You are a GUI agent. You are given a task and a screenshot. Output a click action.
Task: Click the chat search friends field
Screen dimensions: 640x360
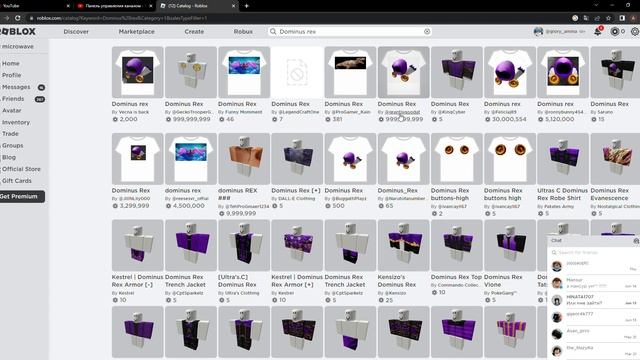pyautogui.click(x=594, y=253)
